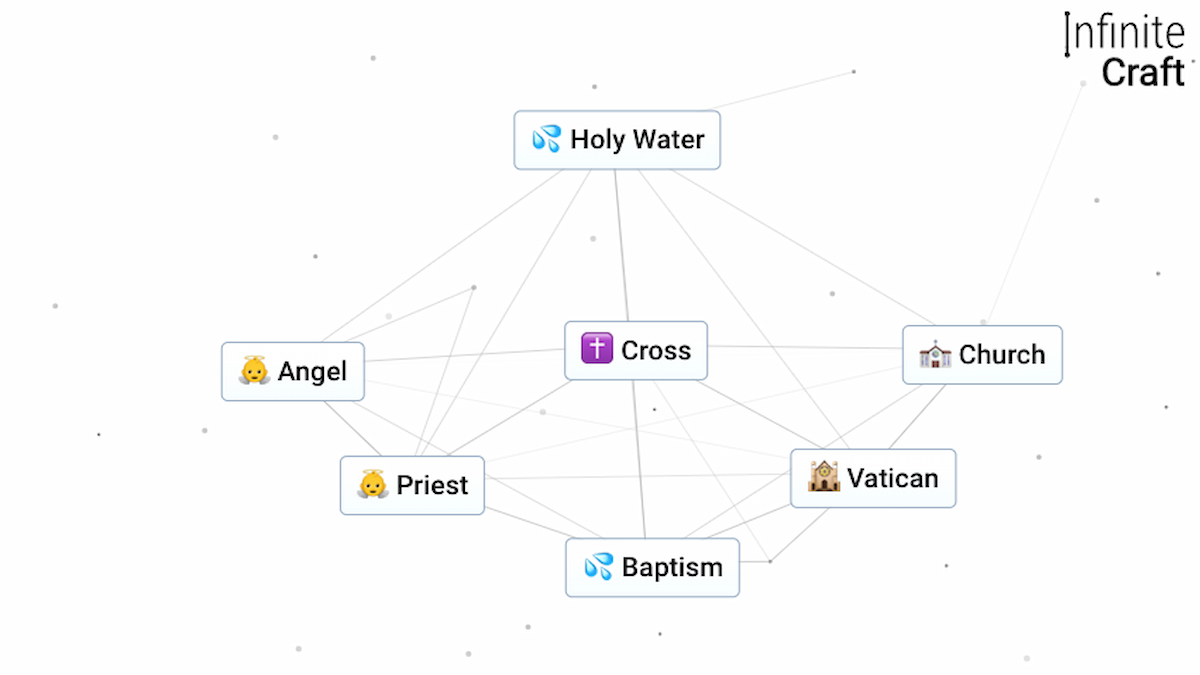The image size is (1200, 675).
Task: Select the Cross element tile
Action: click(636, 350)
